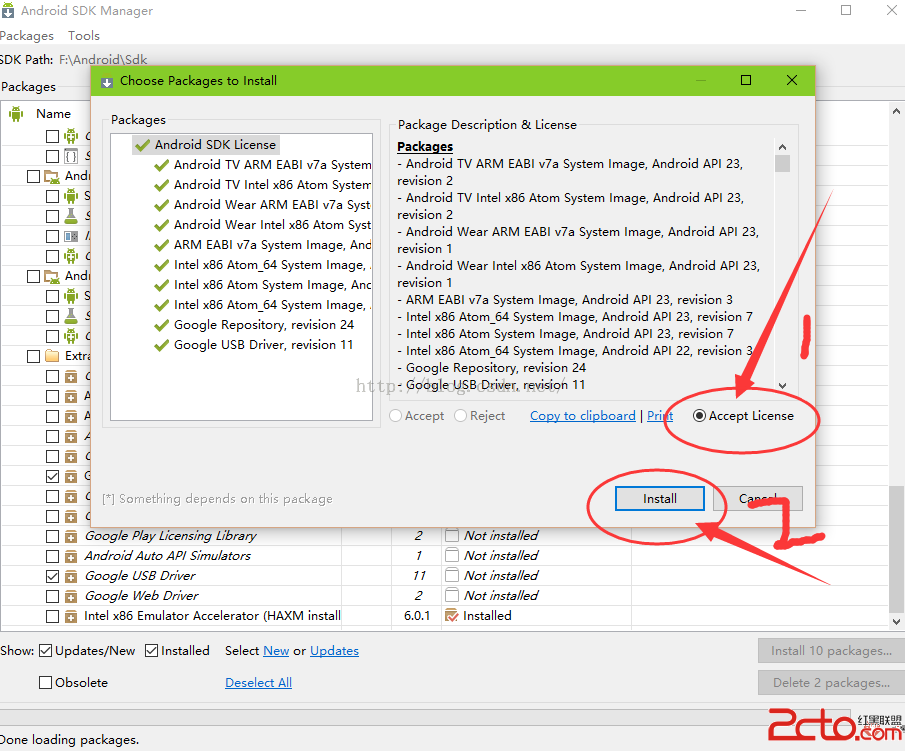Uncheck the Google USB Driver checkbox in main list

53,576
